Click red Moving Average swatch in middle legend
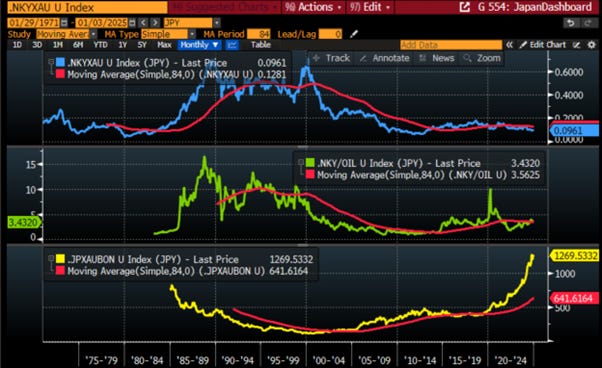Viewport: 602px width, 368px height. coord(310,175)
